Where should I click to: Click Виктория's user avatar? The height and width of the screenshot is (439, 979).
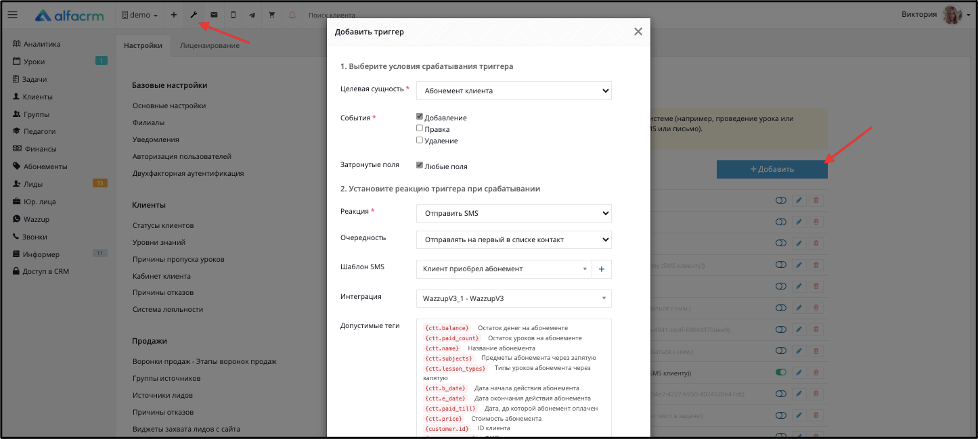952,15
